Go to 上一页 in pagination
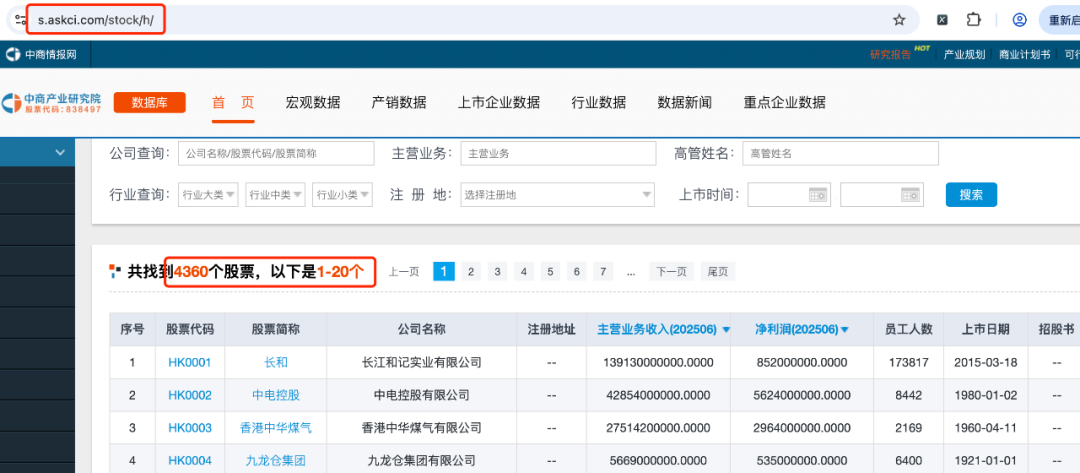 (404, 272)
